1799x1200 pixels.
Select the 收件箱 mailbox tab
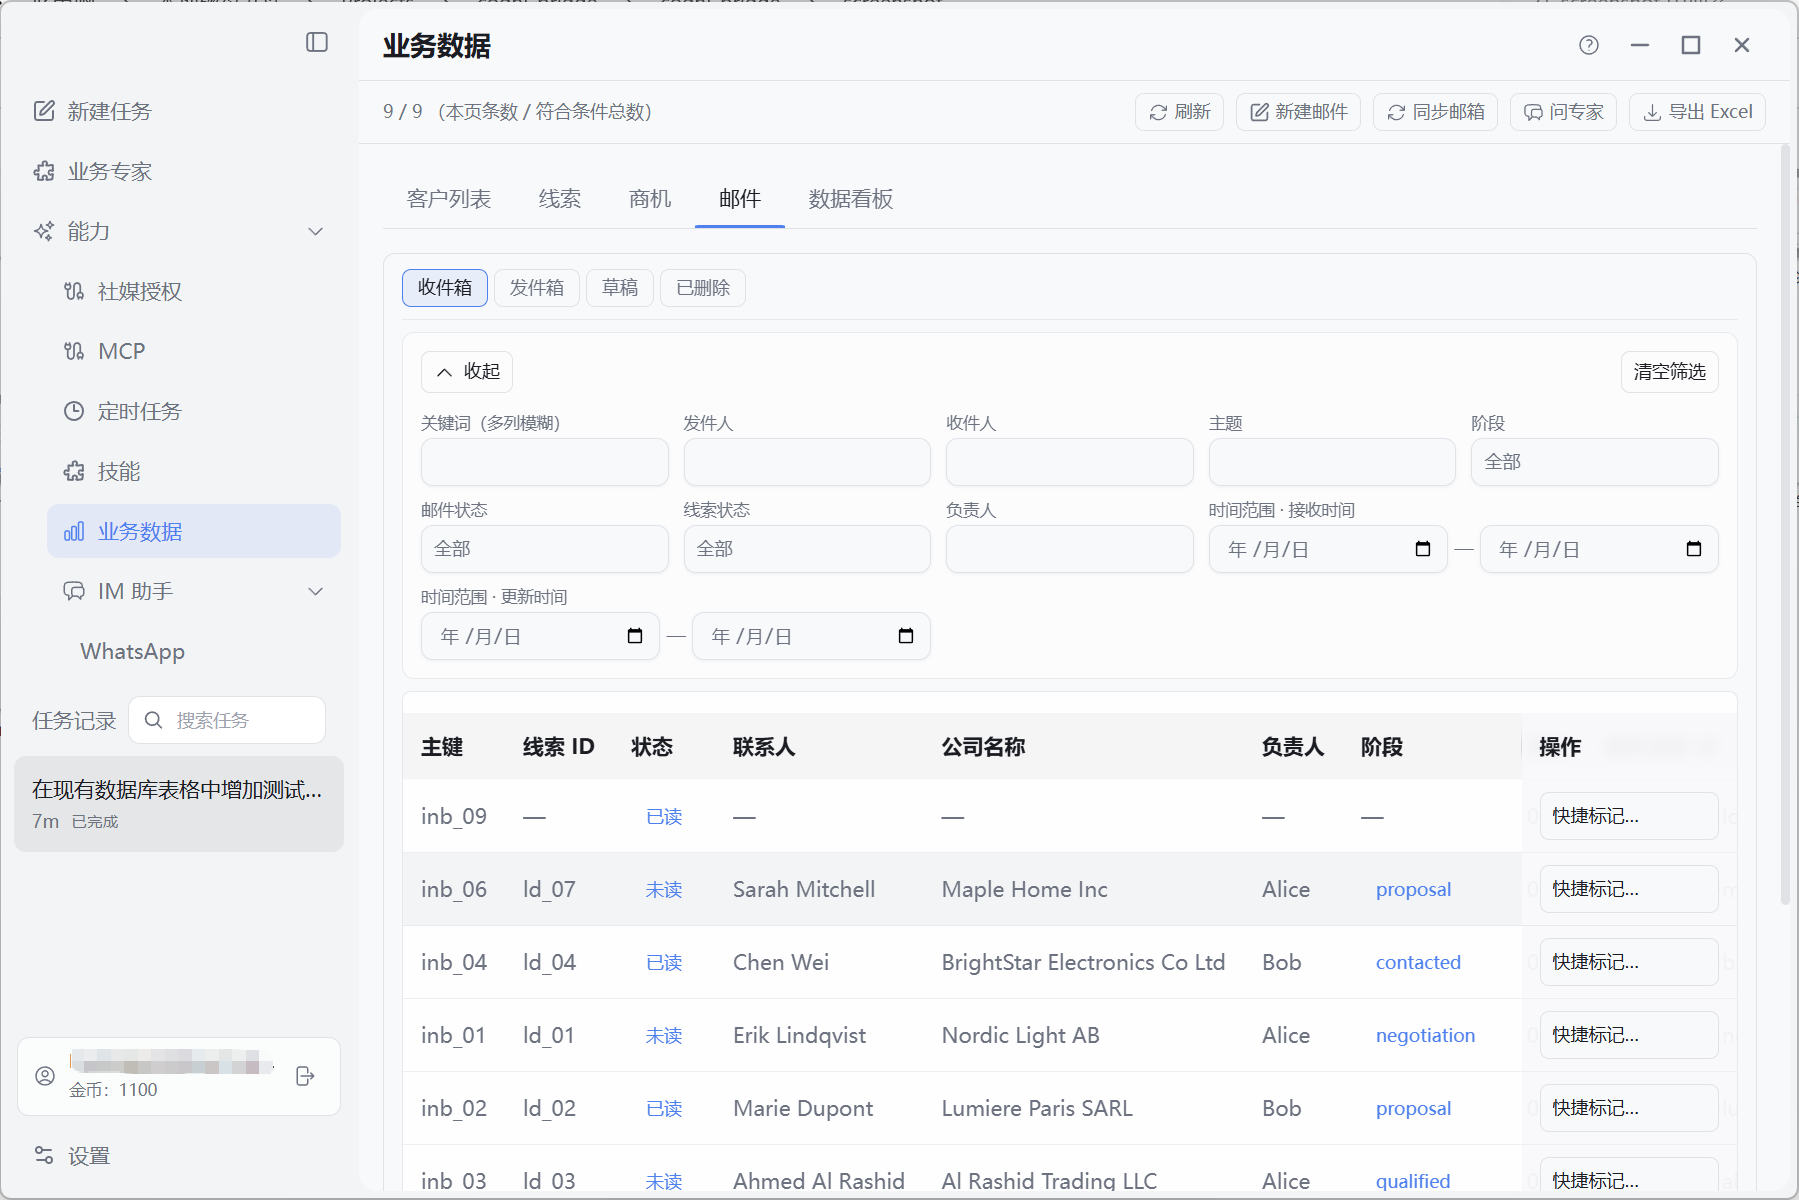(x=445, y=288)
